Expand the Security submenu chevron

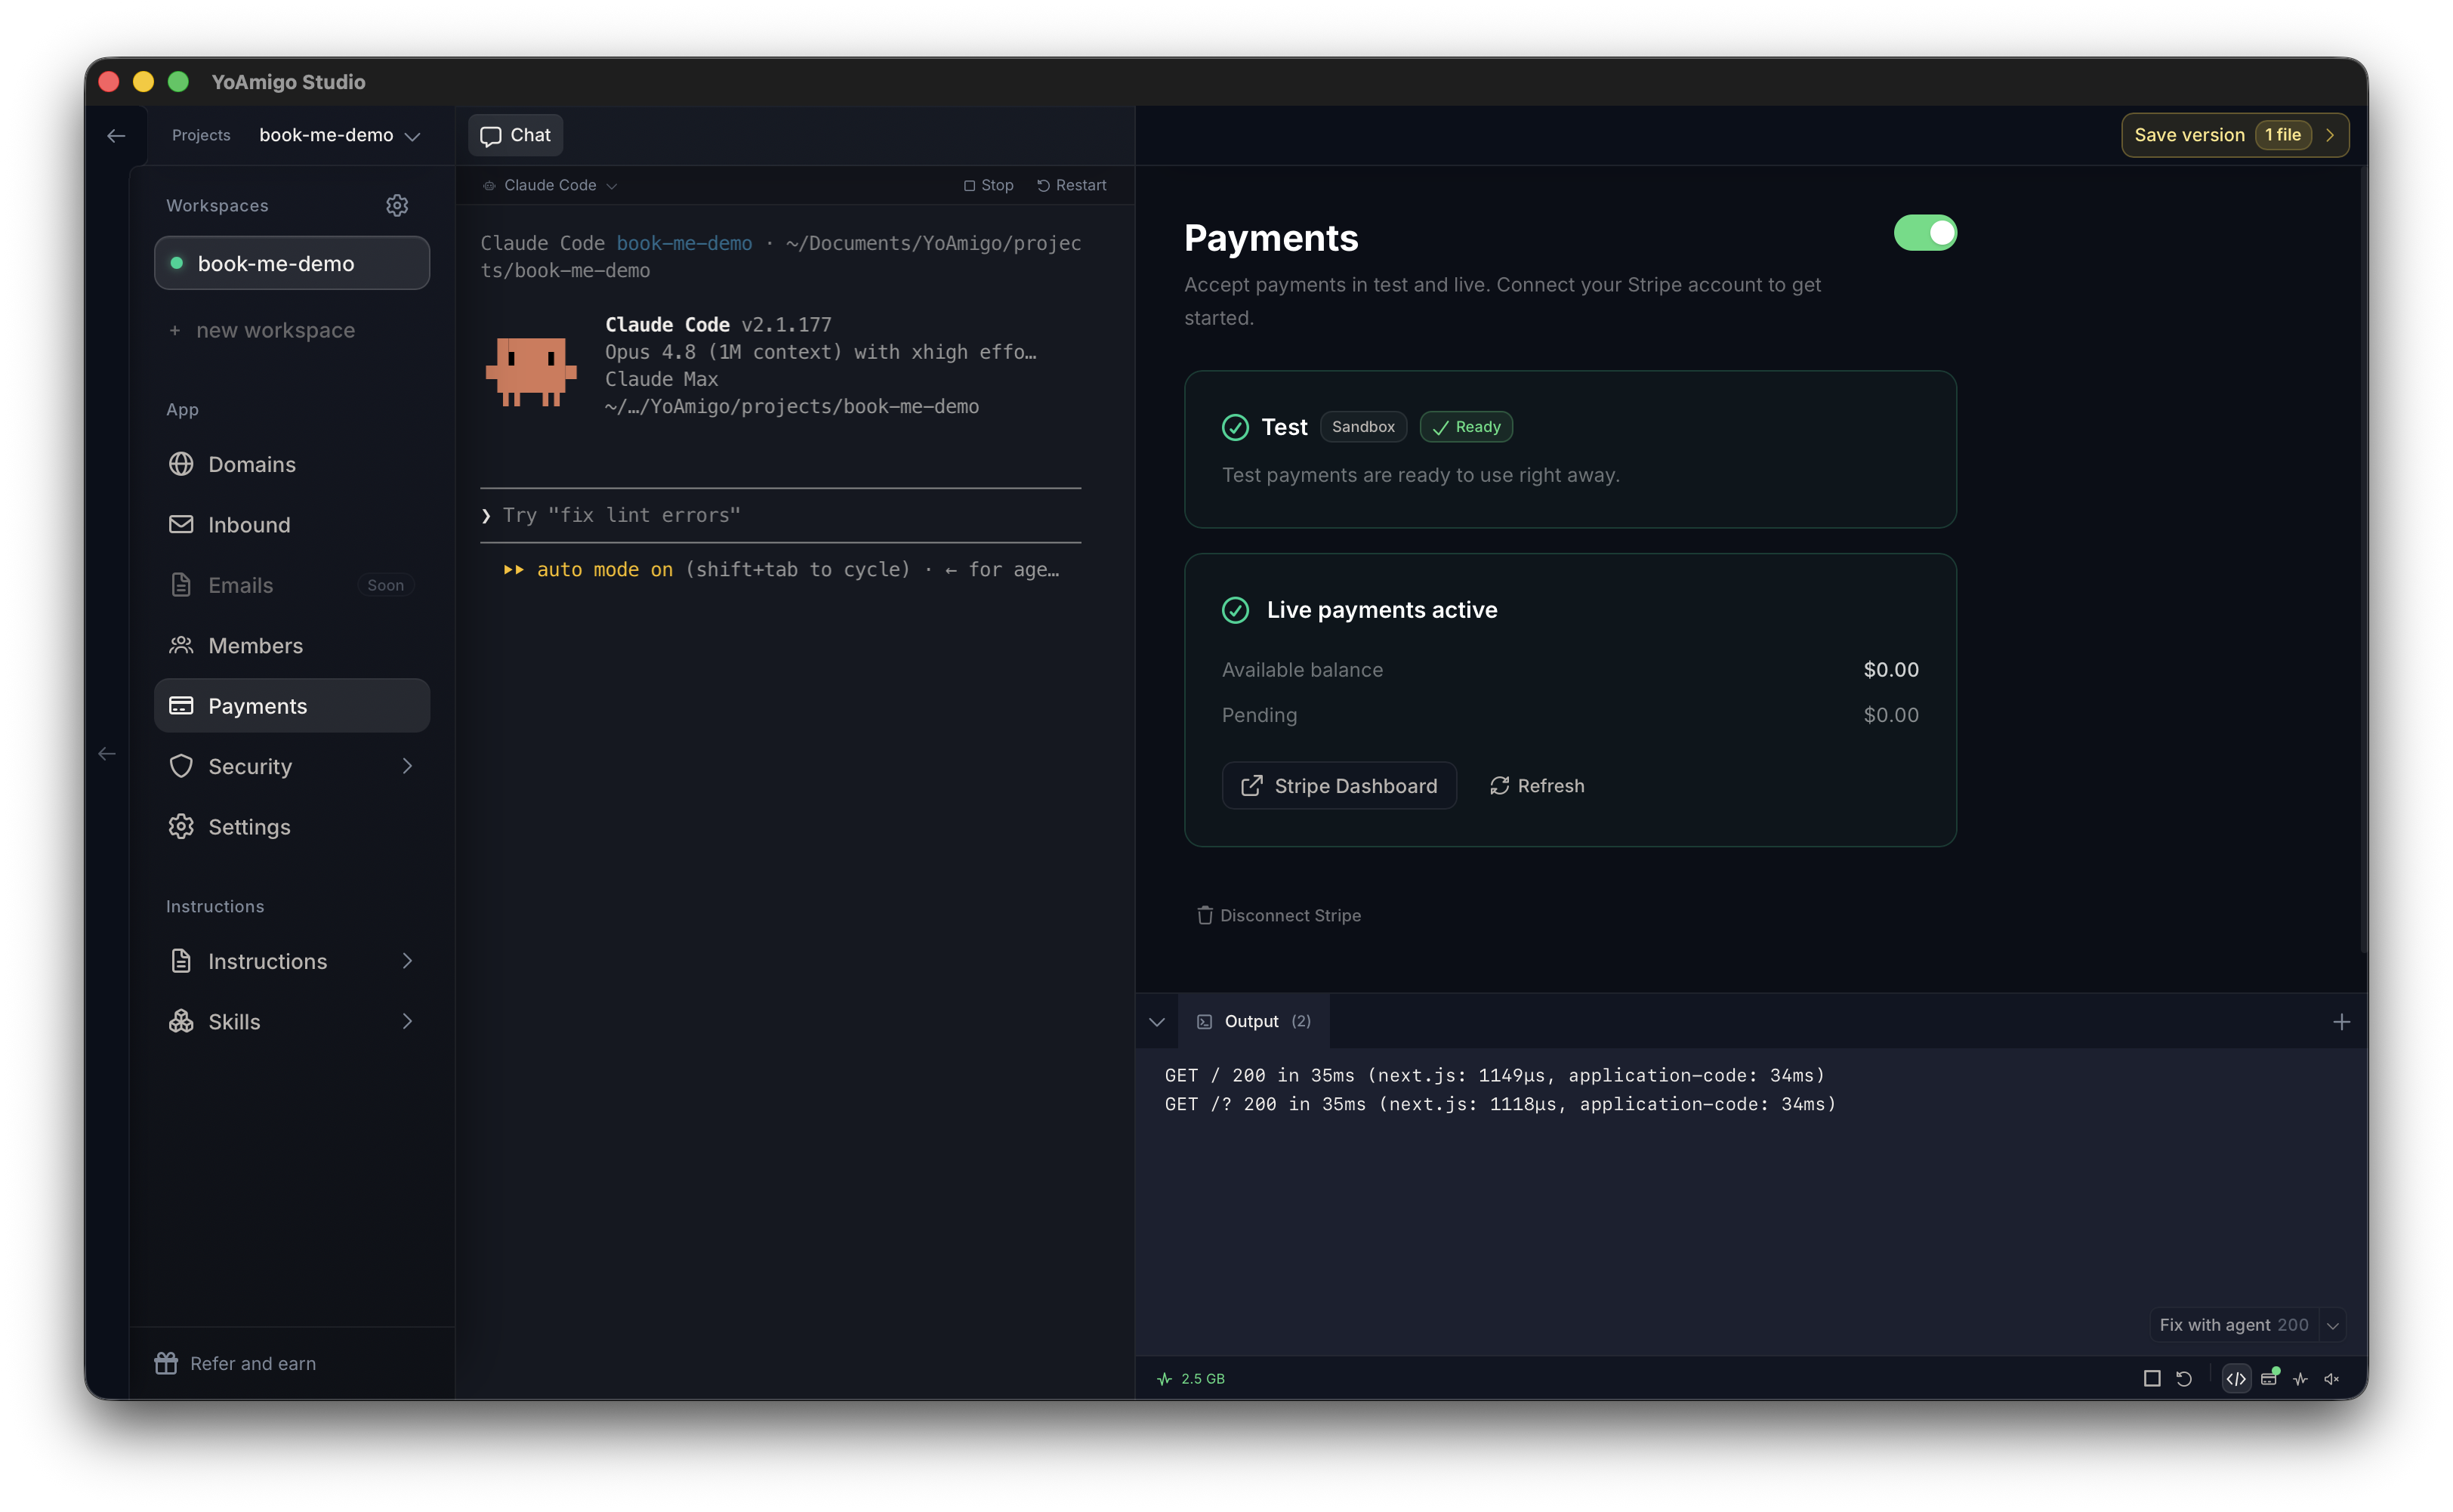[407, 766]
